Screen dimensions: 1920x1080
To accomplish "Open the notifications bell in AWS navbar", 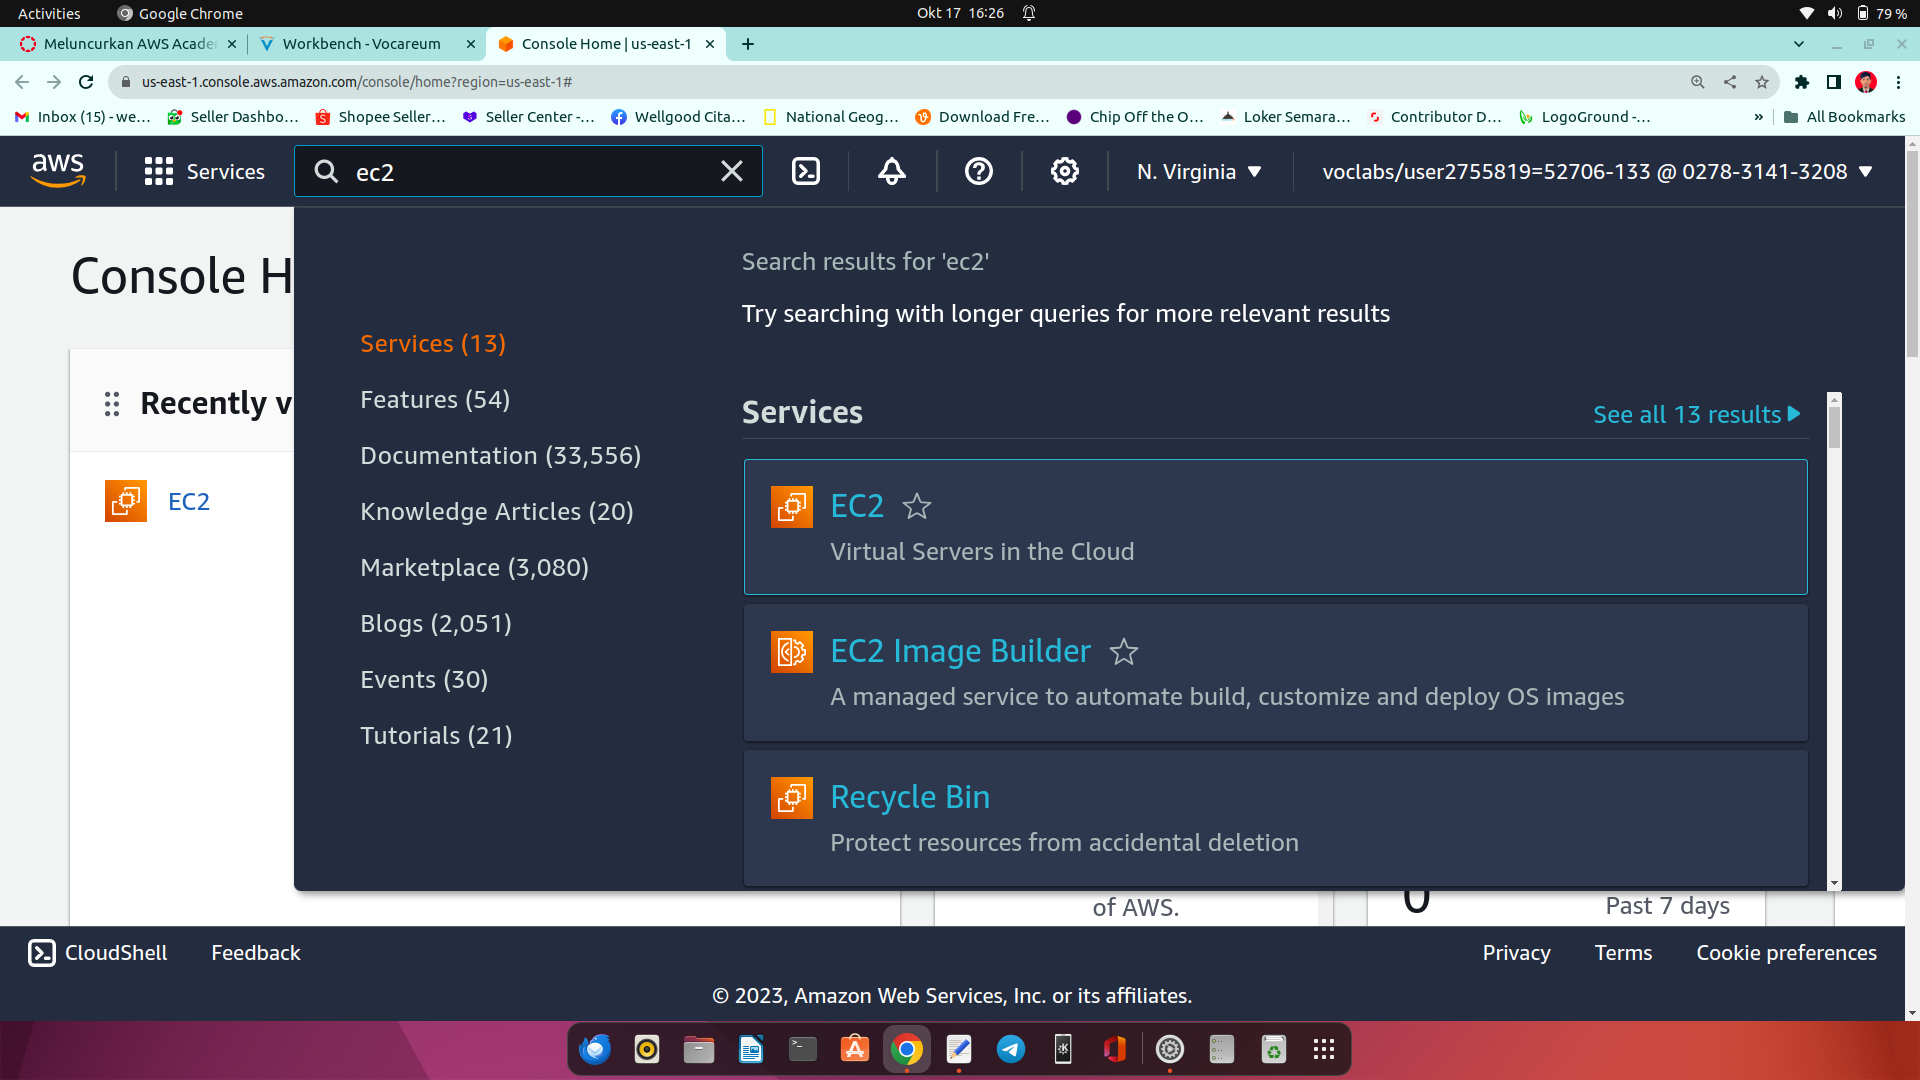I will pos(891,172).
